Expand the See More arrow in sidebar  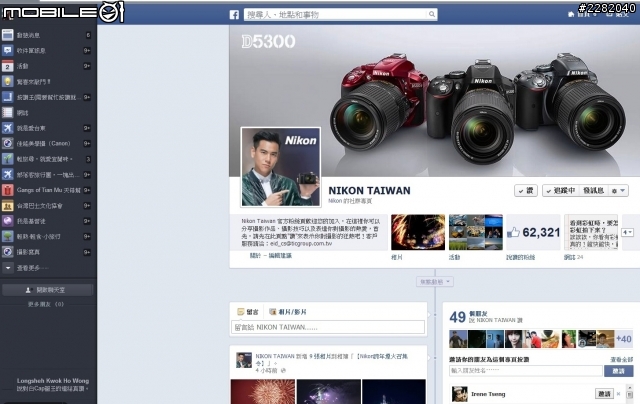click(7, 268)
